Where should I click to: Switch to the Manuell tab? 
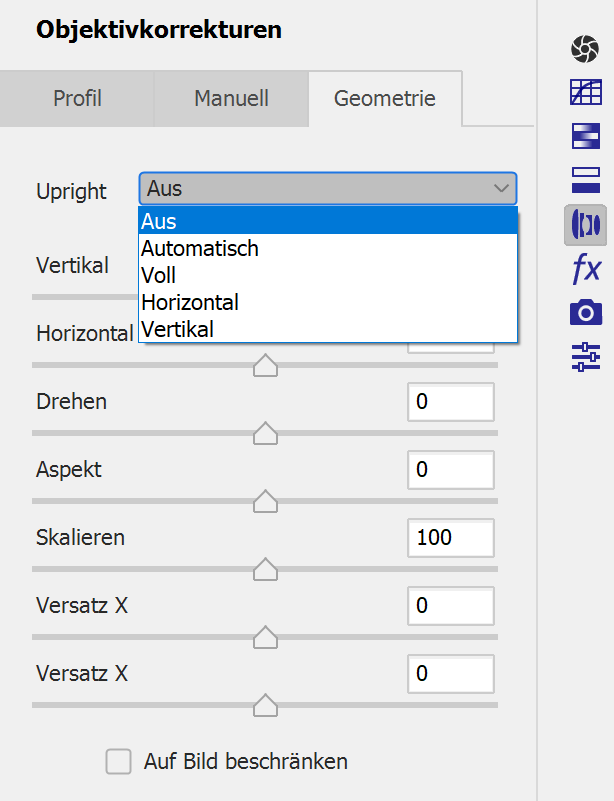tap(231, 99)
